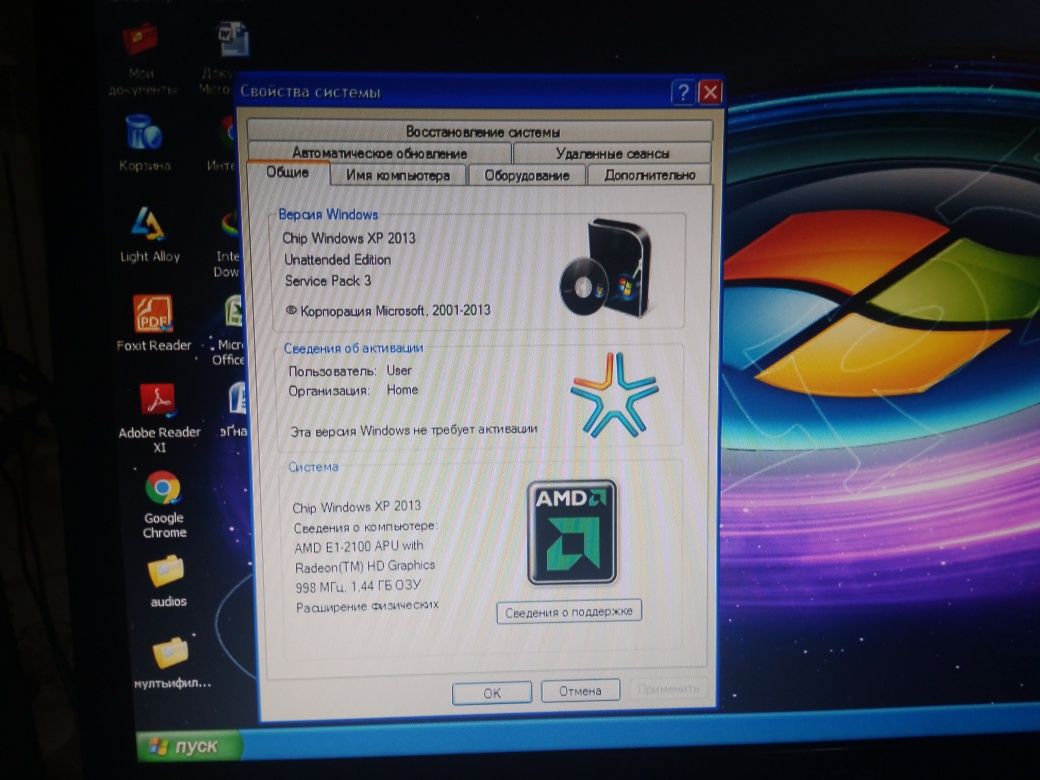1040x780 pixels.
Task: Select the Общие tab
Action: [x=287, y=172]
